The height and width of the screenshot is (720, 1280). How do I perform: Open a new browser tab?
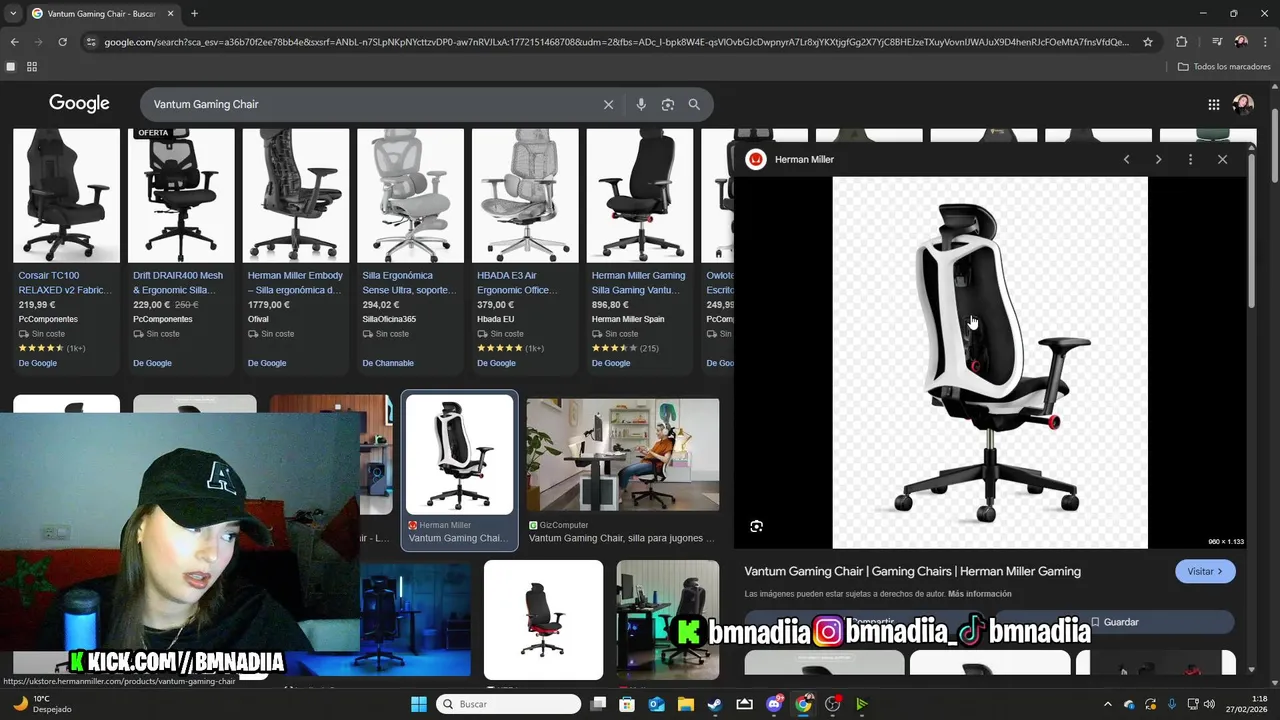pos(194,14)
